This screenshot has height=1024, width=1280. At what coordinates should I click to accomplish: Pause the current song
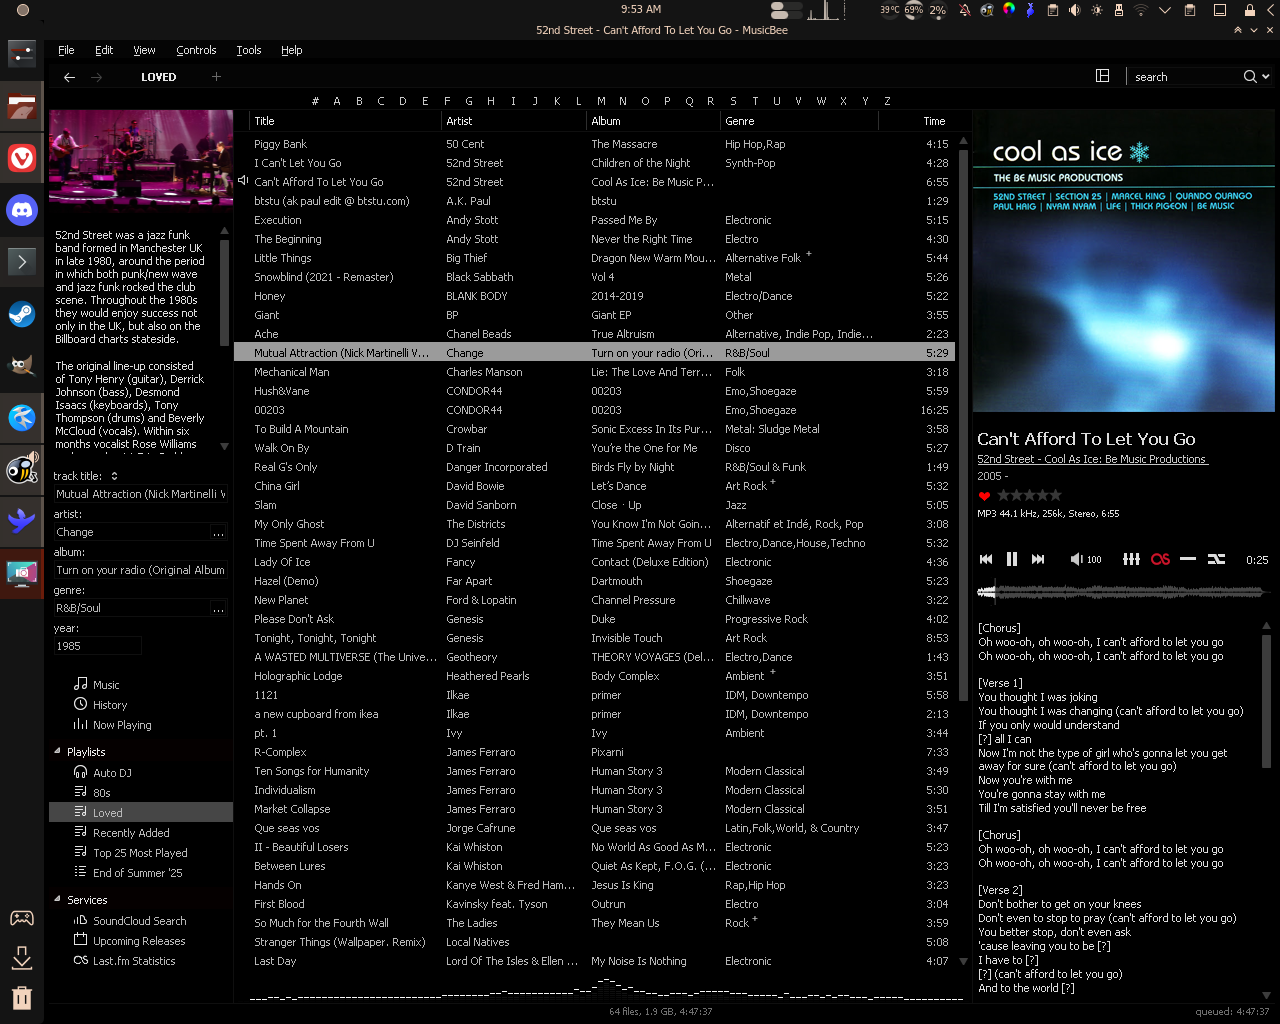pos(1012,560)
